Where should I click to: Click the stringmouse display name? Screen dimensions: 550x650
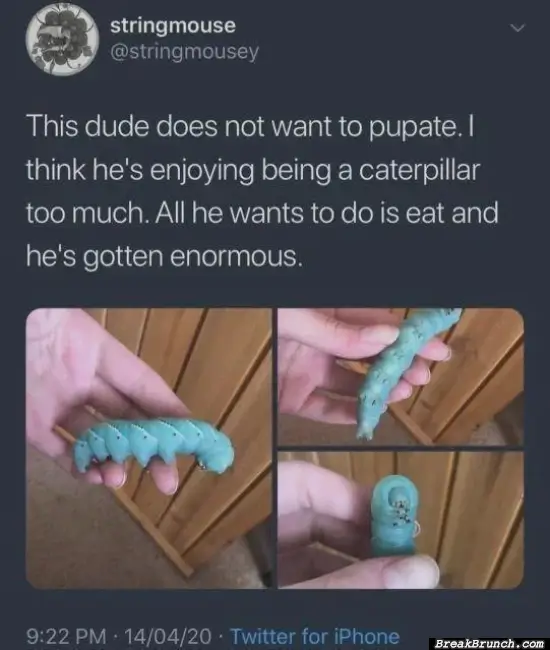173,25
